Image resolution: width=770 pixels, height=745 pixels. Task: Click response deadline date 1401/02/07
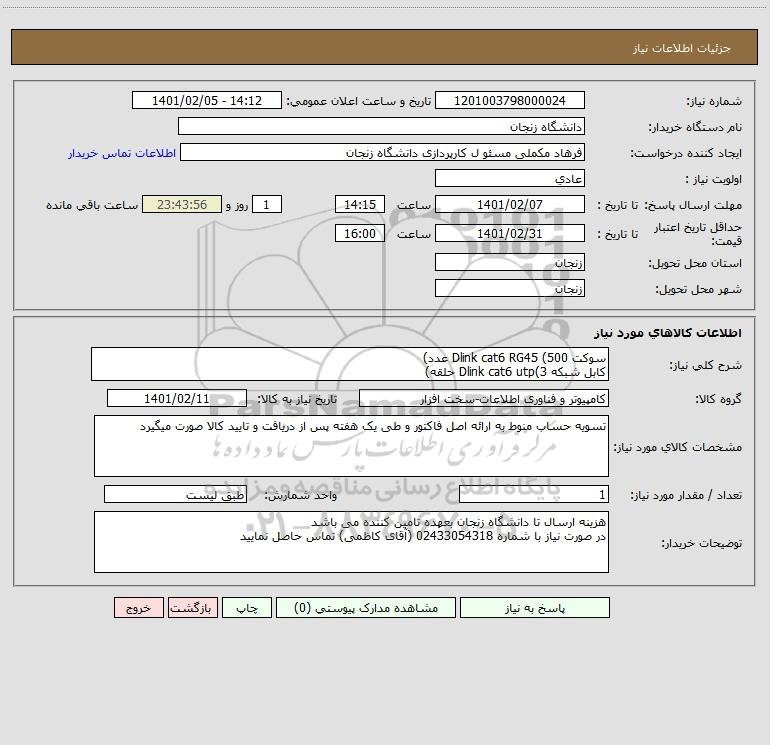click(510, 204)
